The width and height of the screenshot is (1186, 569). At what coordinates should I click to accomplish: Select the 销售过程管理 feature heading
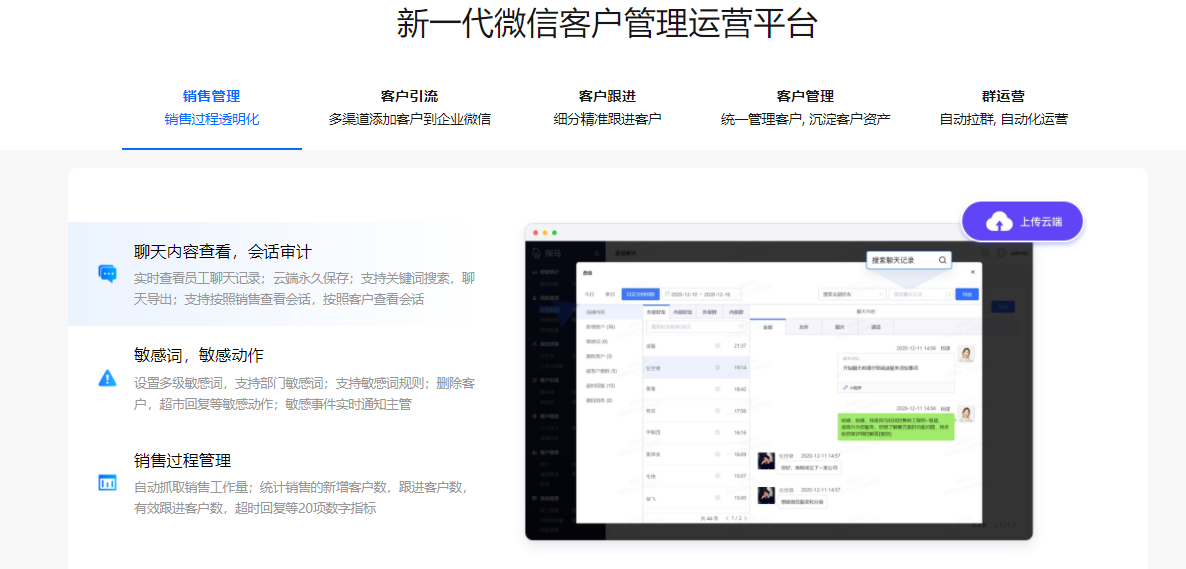click(x=182, y=460)
